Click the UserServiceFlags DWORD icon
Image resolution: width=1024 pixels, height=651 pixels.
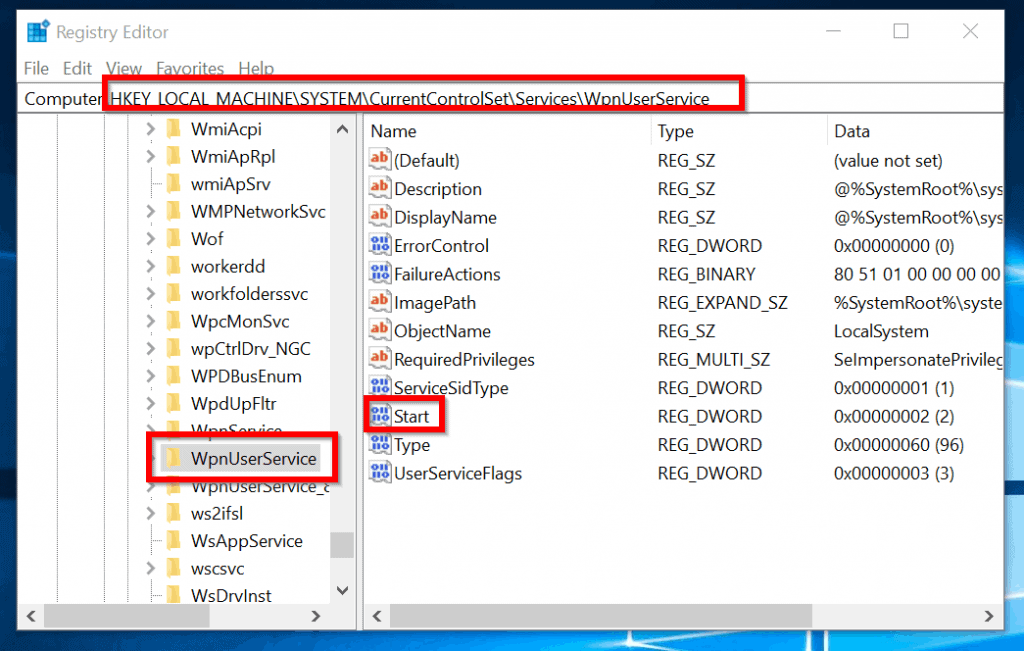(x=379, y=471)
